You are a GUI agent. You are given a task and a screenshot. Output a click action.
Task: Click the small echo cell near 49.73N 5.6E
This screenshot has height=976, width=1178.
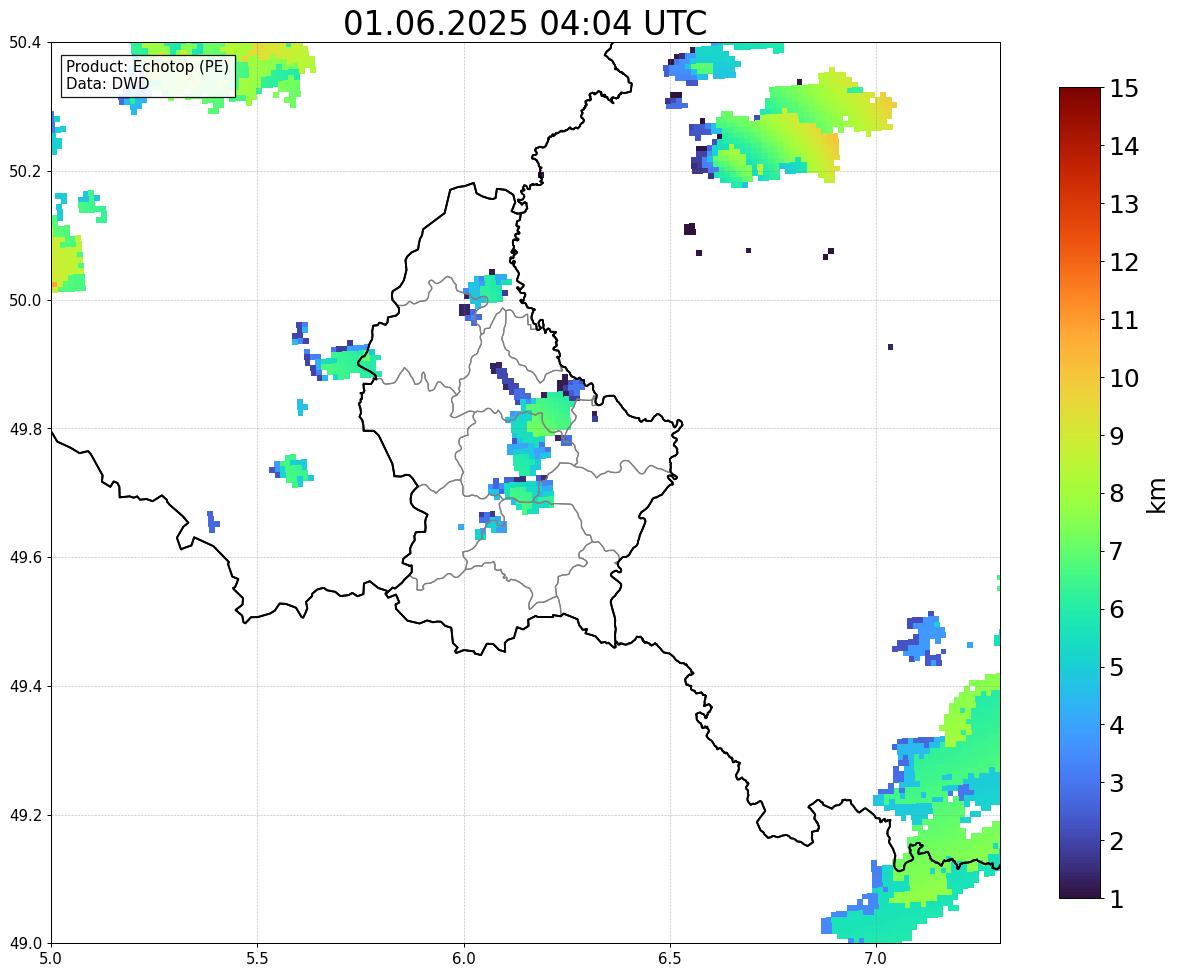[291, 471]
